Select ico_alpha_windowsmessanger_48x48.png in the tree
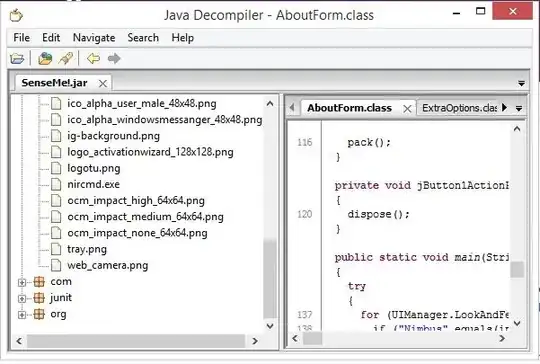Viewport: 540px width, 364px height. tap(165, 119)
